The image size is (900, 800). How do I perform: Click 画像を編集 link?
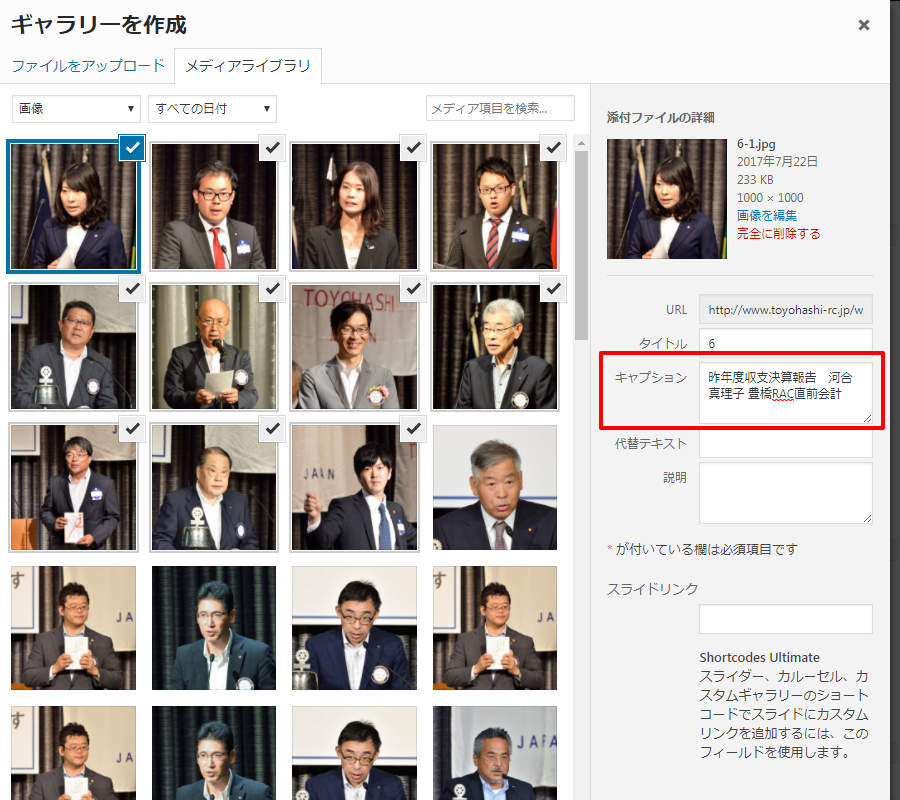click(767, 215)
